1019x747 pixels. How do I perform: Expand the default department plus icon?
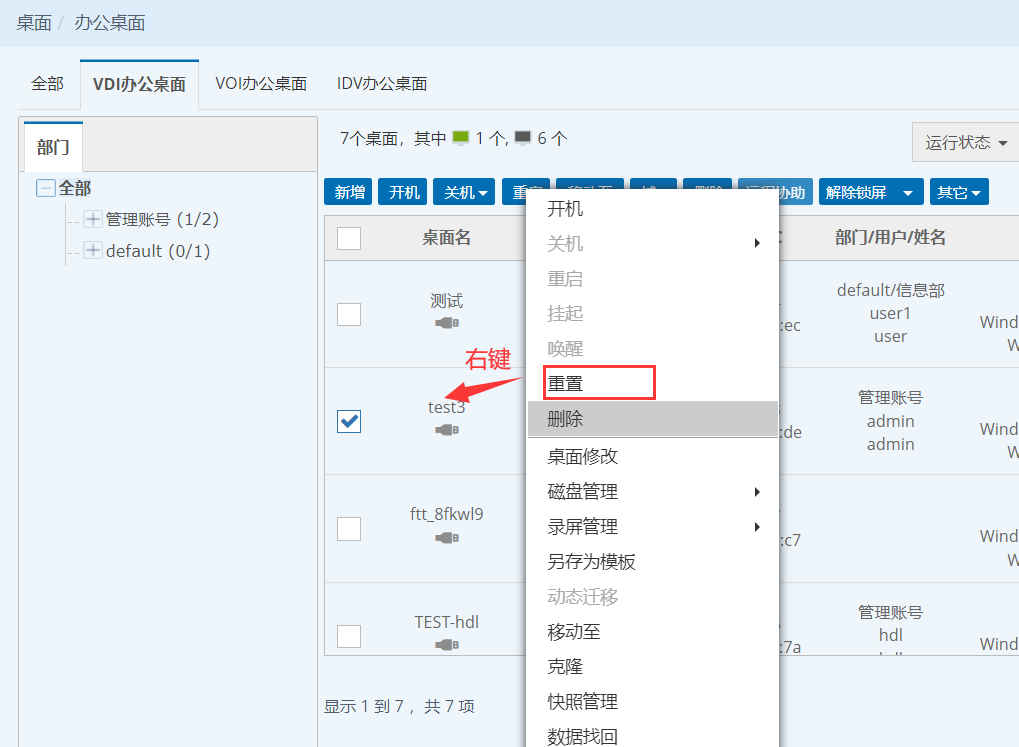coord(93,251)
